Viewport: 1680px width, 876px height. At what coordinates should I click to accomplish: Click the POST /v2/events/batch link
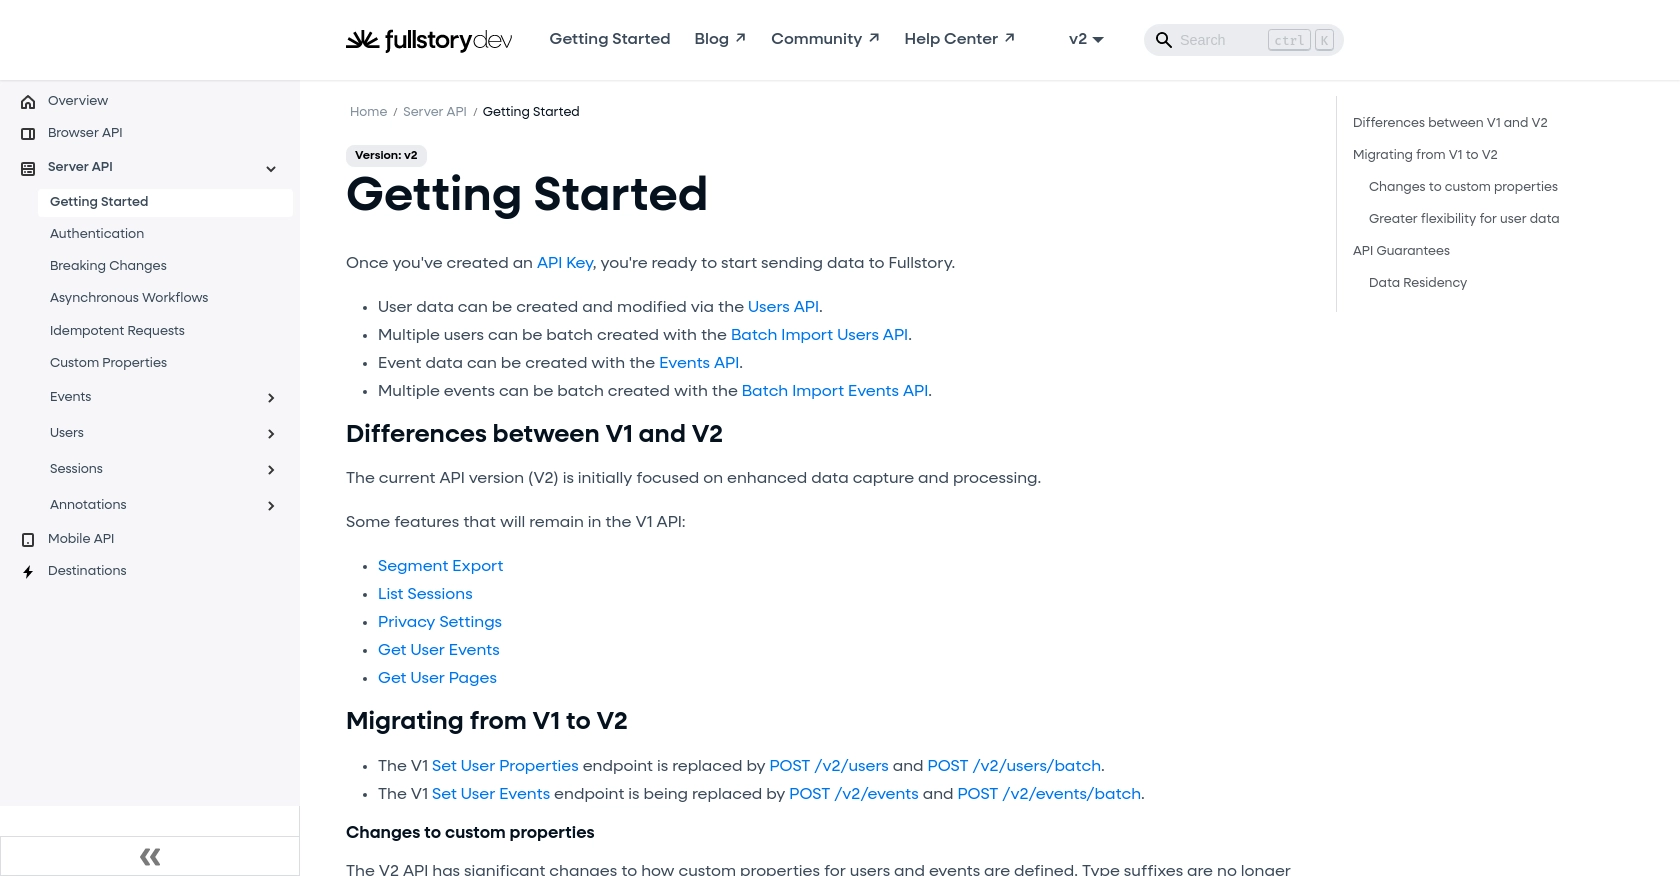pyautogui.click(x=1049, y=794)
